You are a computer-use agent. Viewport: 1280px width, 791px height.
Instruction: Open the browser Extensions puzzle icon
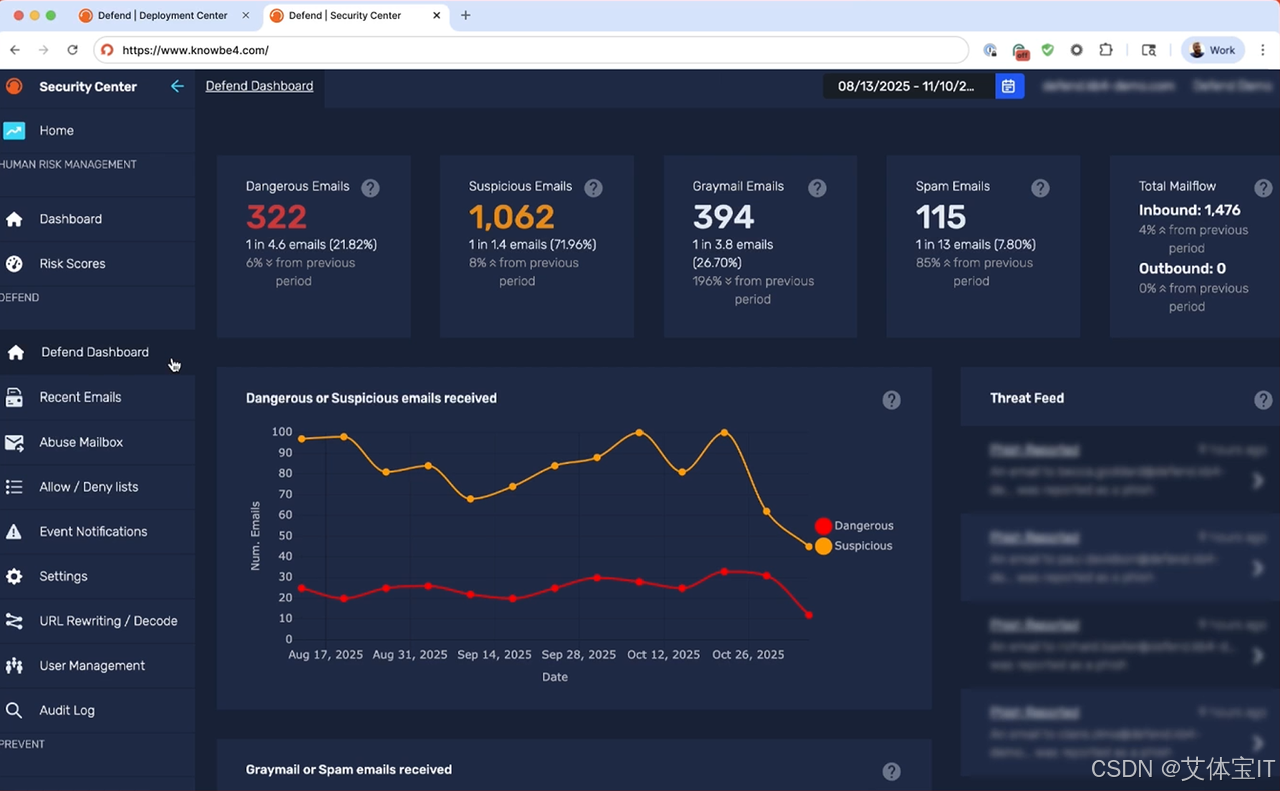coord(1105,50)
